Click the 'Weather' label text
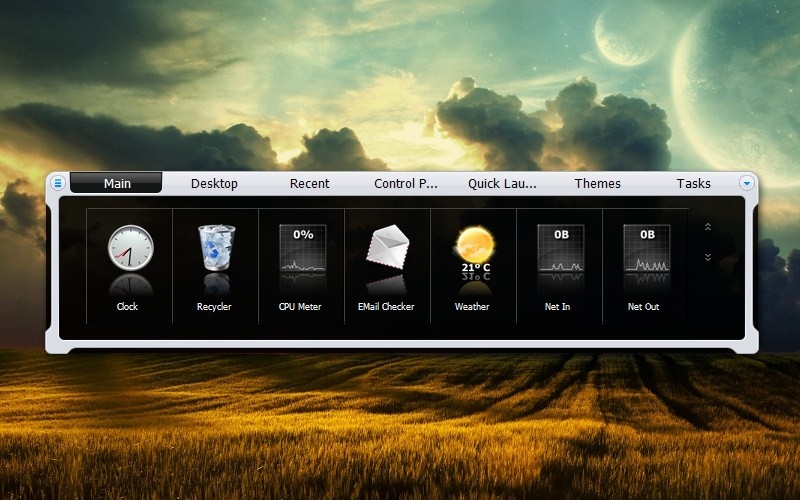800x500 pixels. point(472,307)
